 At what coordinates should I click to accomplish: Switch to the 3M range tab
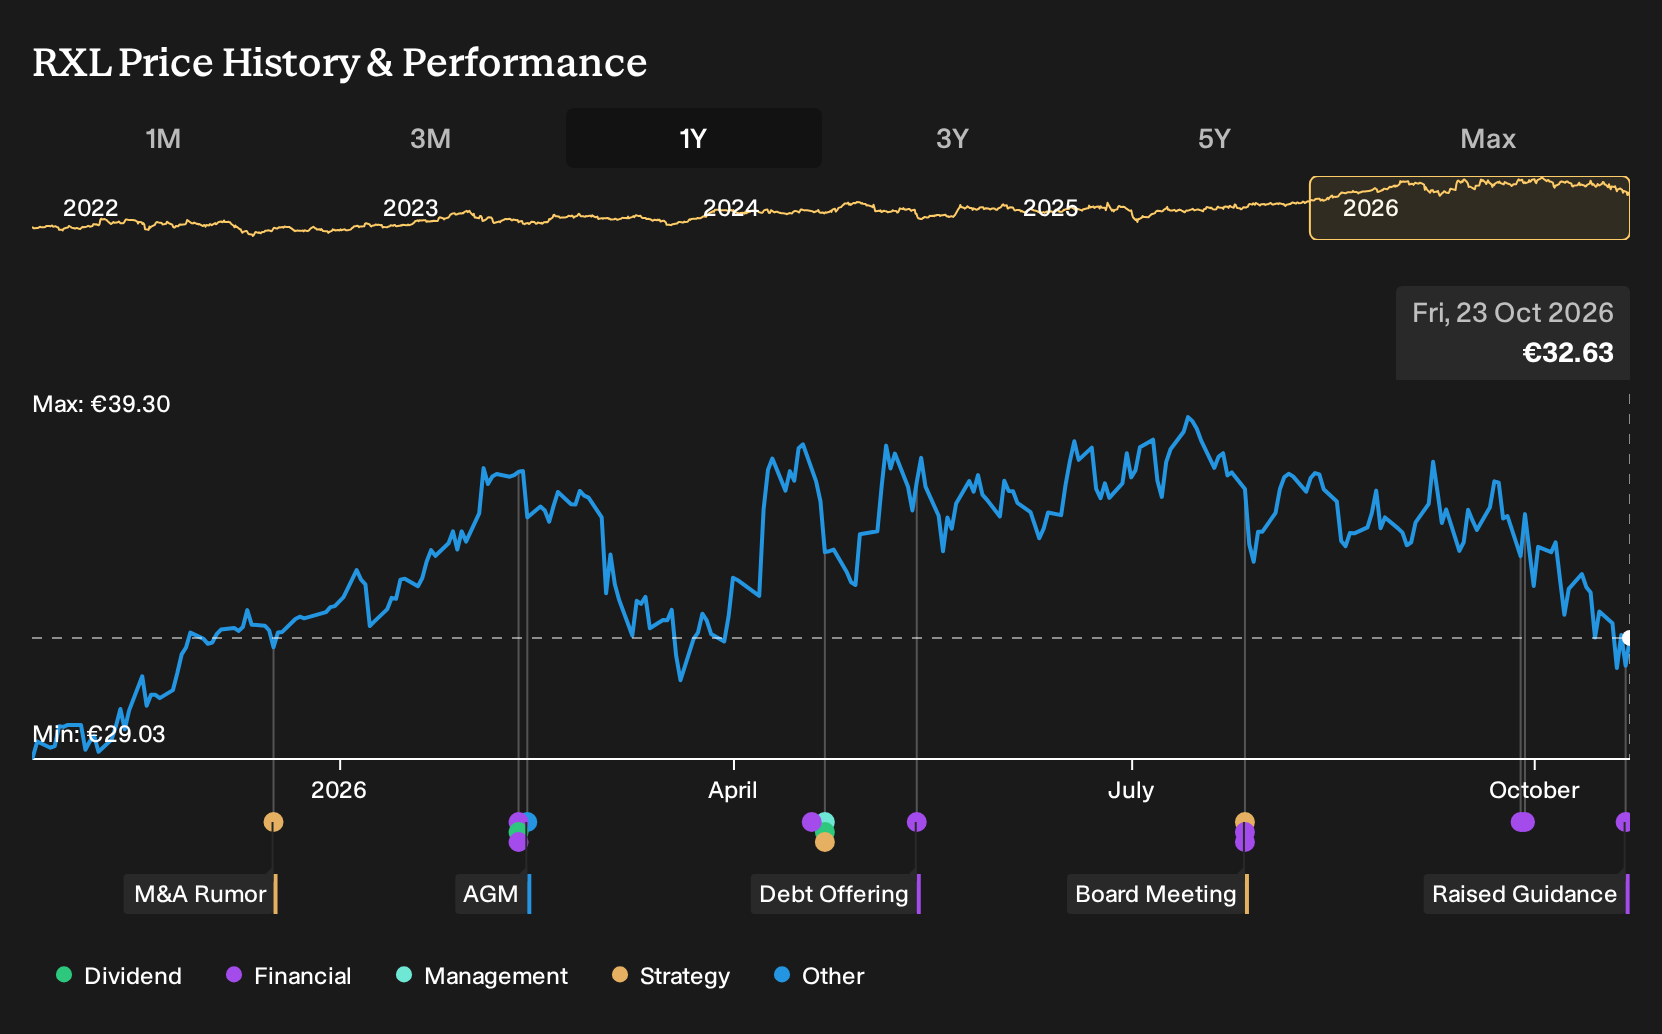(430, 138)
